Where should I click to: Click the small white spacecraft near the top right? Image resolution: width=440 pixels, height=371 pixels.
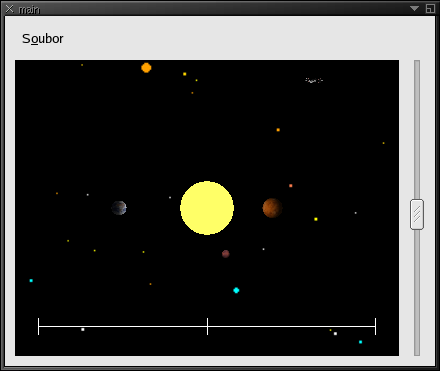pos(314,80)
